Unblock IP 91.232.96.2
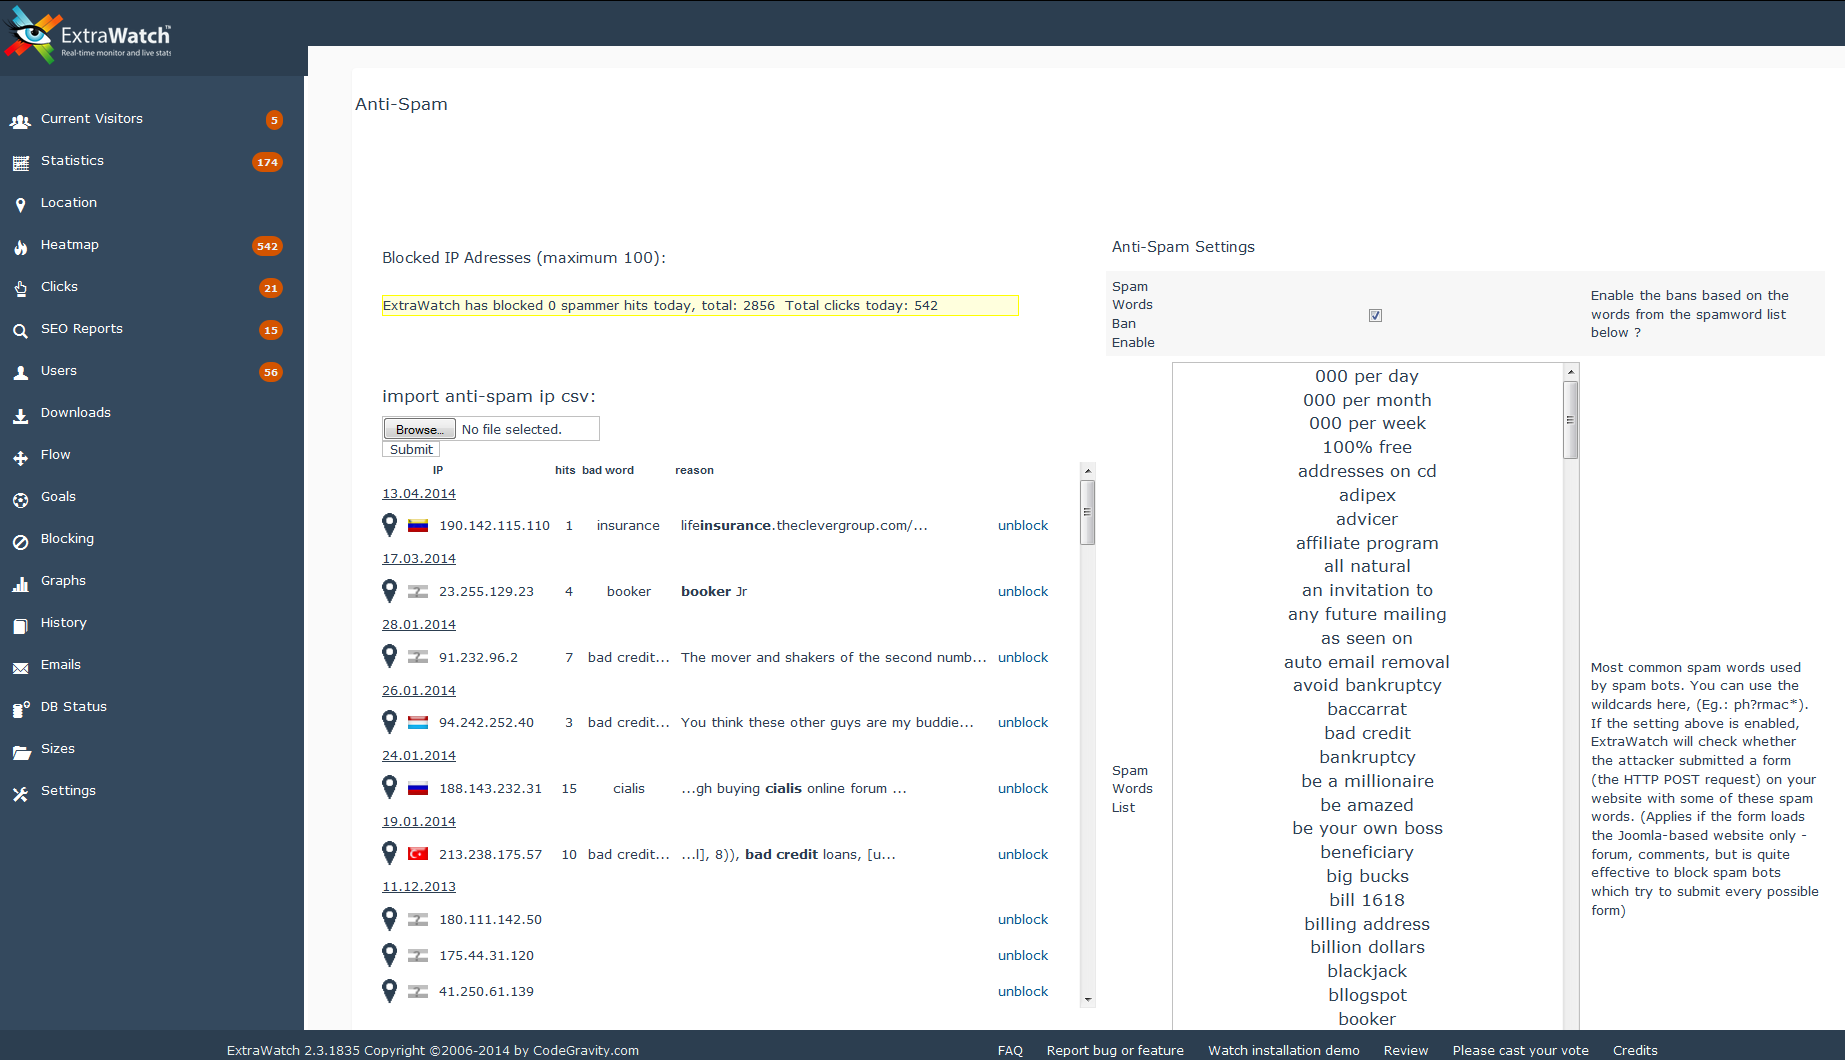This screenshot has height=1060, width=1845. [x=1023, y=657]
